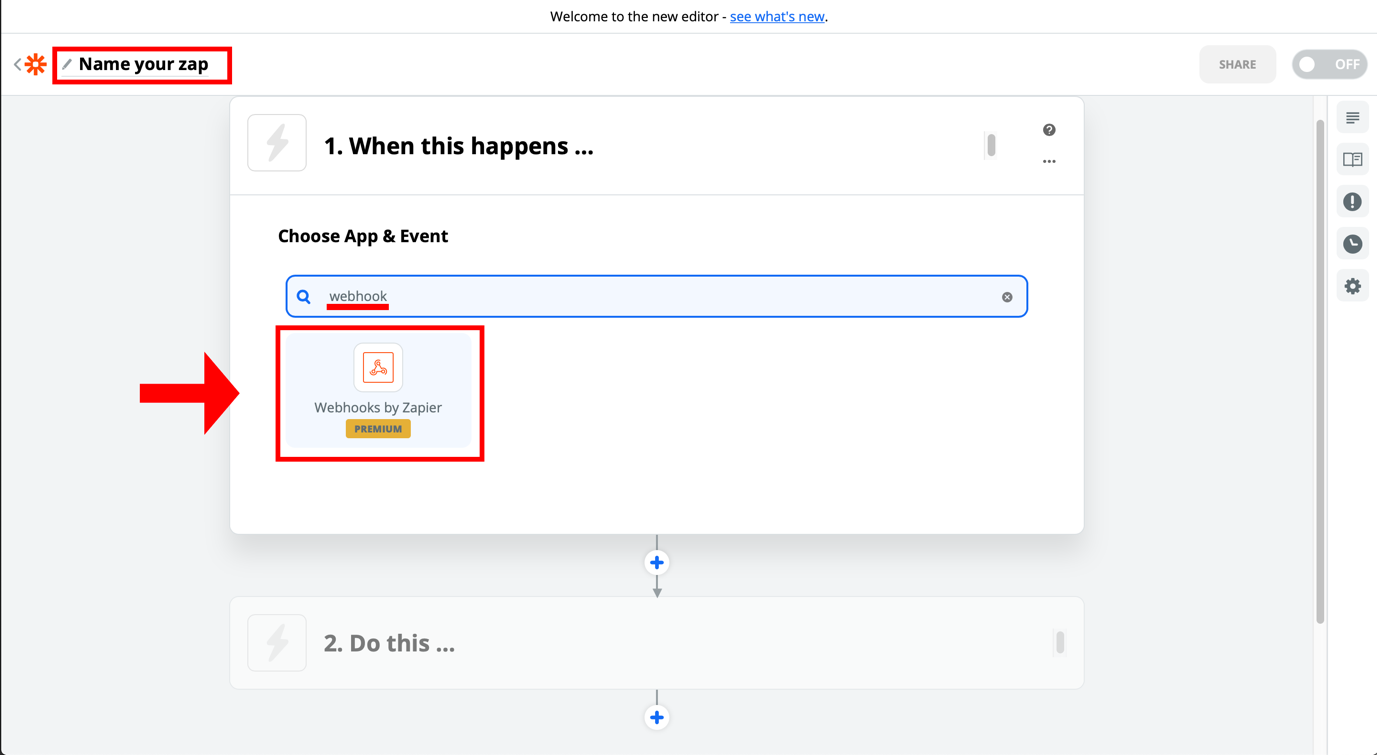Select Webhooks by Zapier app
This screenshot has width=1377, height=755.
tap(378, 391)
